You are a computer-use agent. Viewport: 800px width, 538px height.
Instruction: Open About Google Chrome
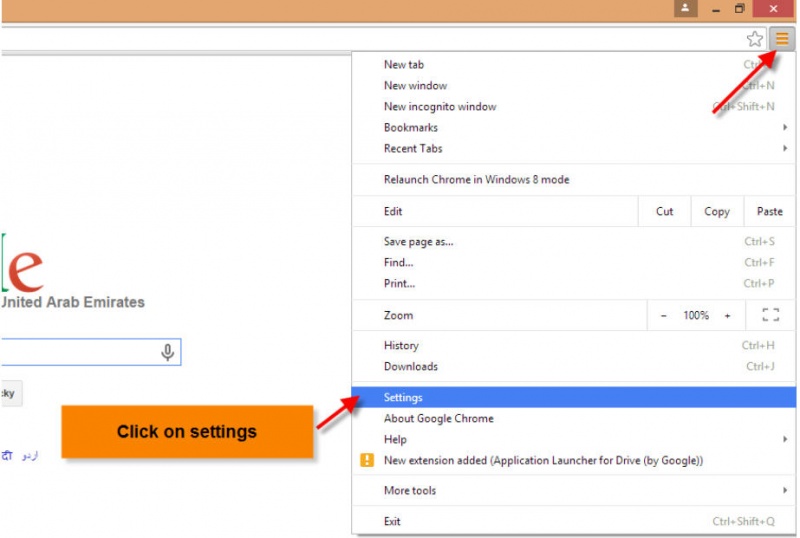[x=573, y=419]
